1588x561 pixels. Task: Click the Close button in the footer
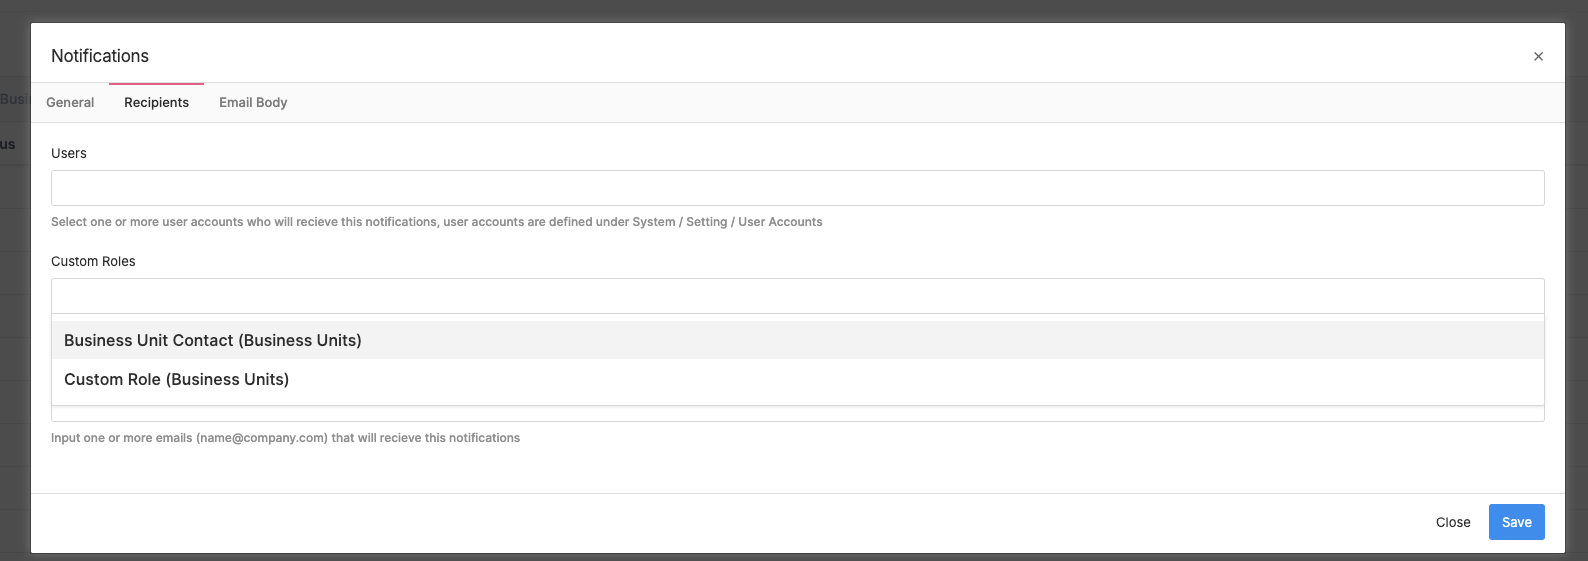click(1452, 522)
